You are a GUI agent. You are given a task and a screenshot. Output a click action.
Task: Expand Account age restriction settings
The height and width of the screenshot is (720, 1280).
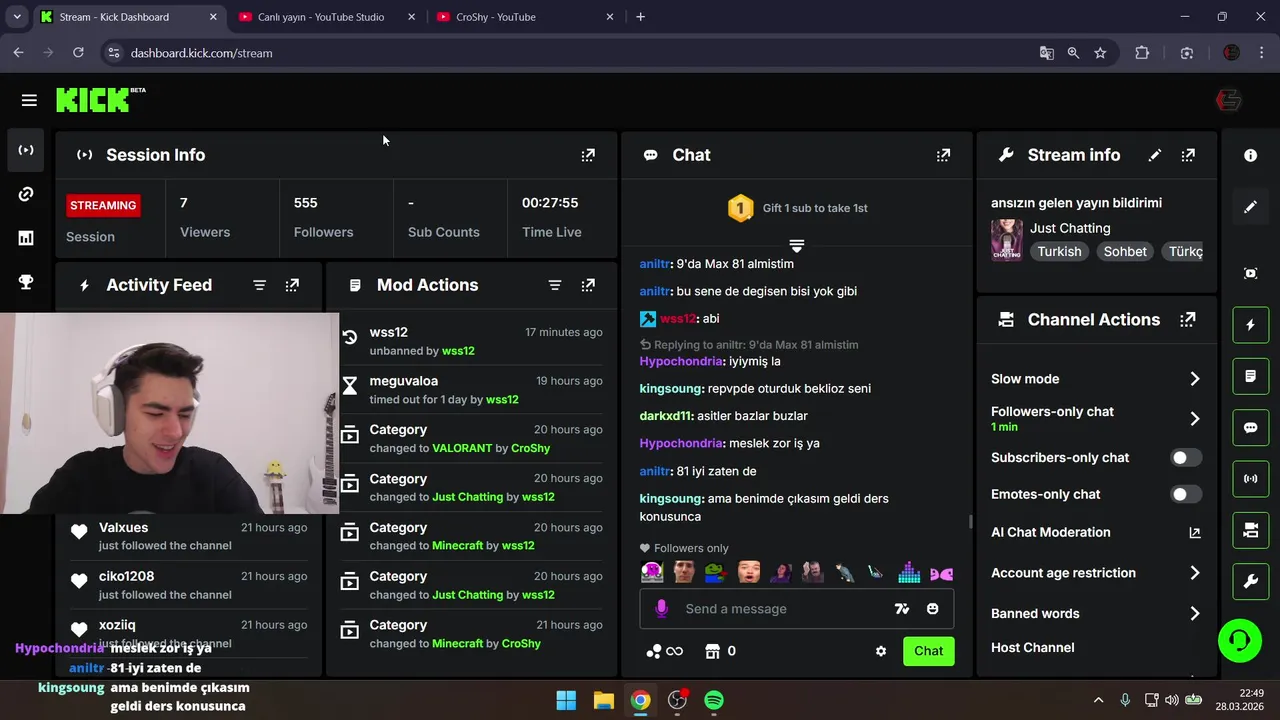click(1194, 573)
